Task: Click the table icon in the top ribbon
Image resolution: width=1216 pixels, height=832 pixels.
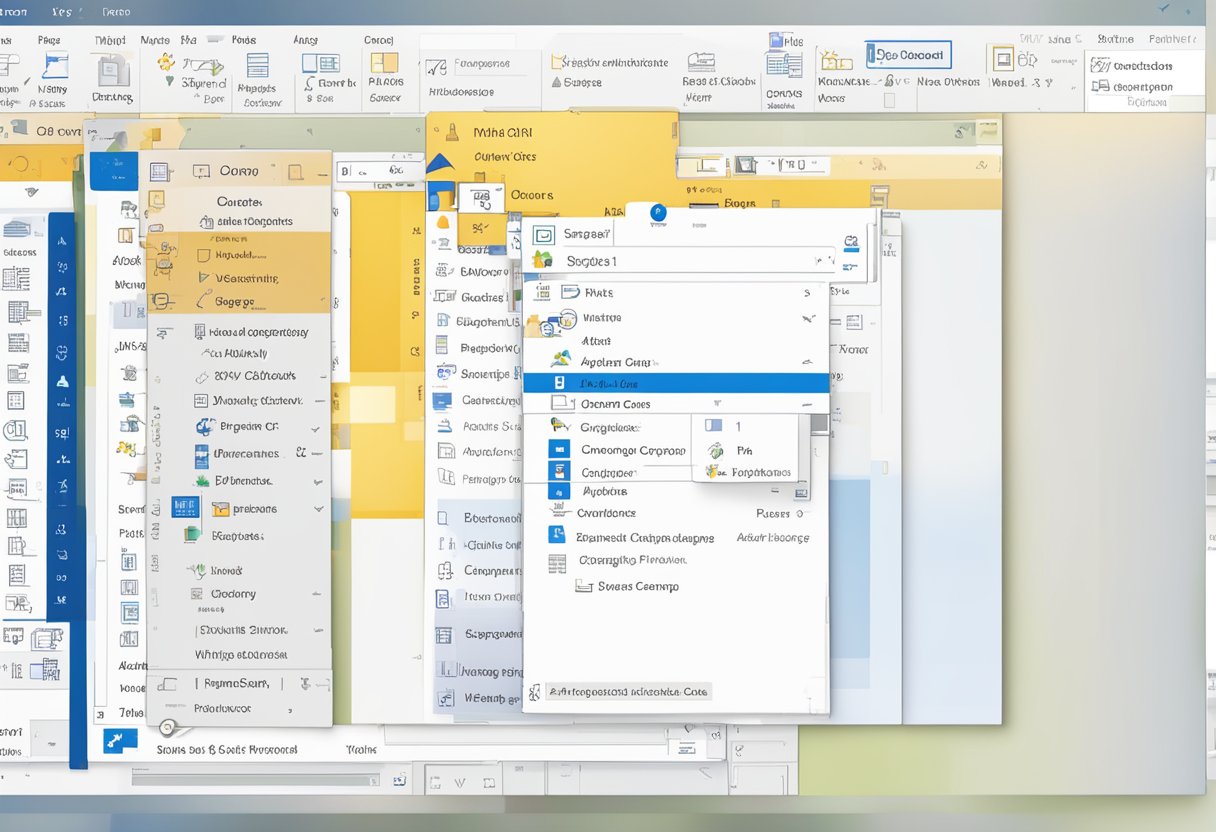Action: point(257,66)
